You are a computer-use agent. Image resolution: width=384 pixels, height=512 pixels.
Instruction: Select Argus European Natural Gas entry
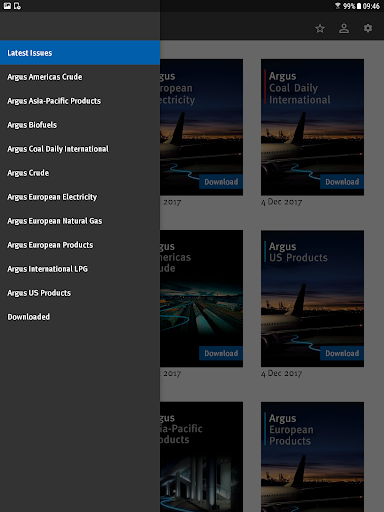[80, 221]
